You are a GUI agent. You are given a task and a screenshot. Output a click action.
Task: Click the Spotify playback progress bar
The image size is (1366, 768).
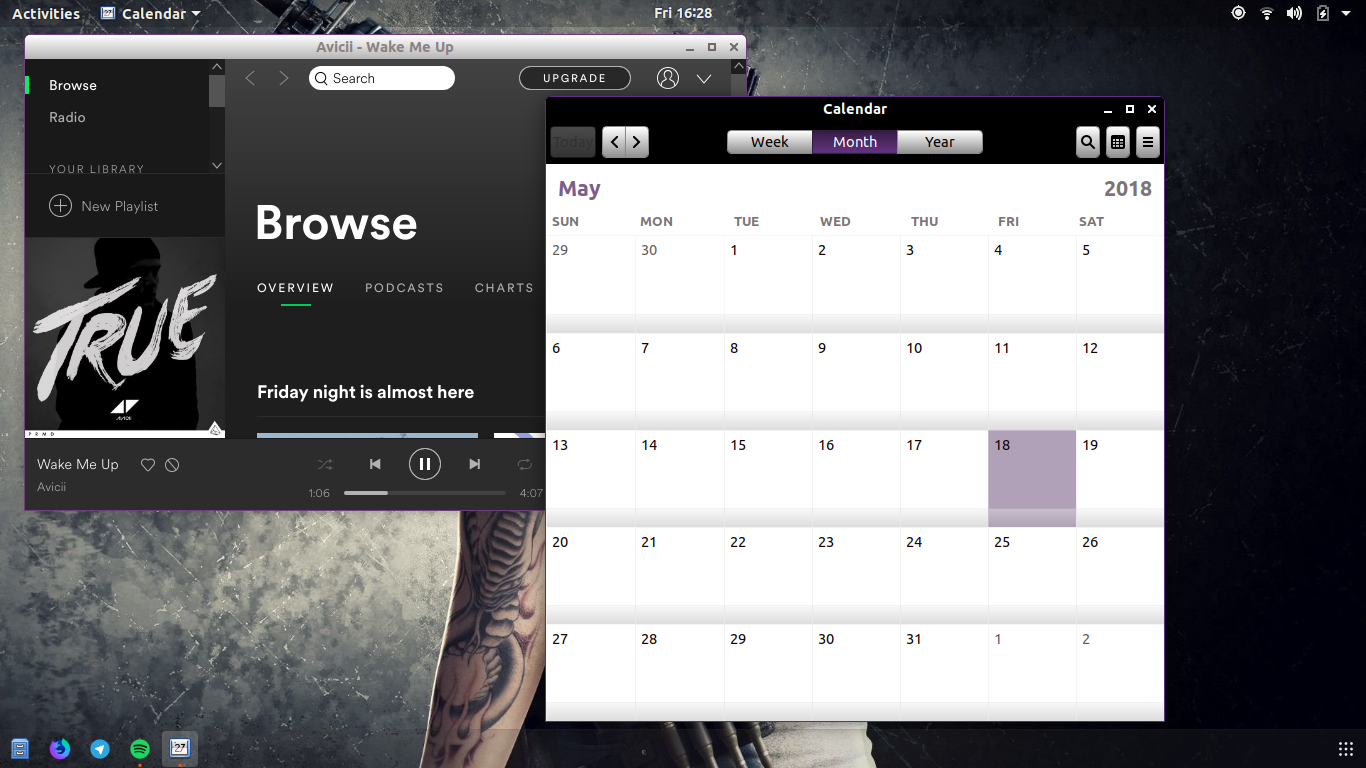[425, 493]
